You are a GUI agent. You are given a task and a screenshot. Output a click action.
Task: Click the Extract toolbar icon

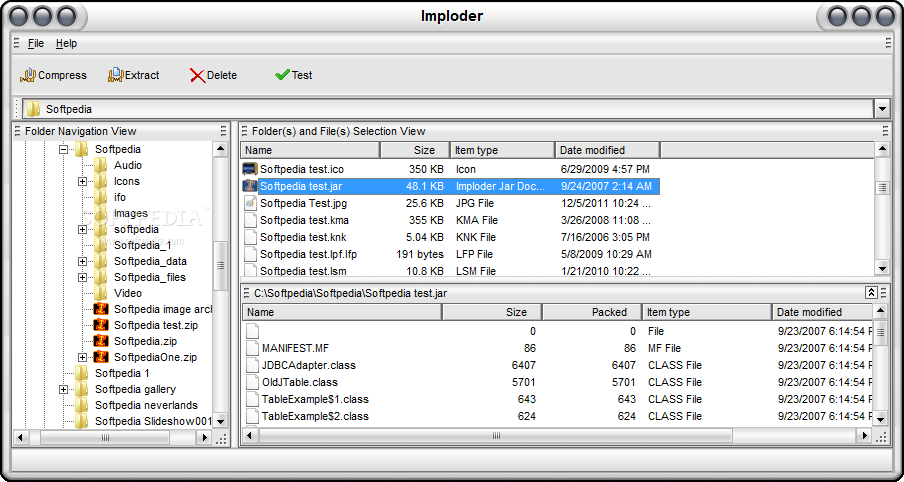coord(115,75)
